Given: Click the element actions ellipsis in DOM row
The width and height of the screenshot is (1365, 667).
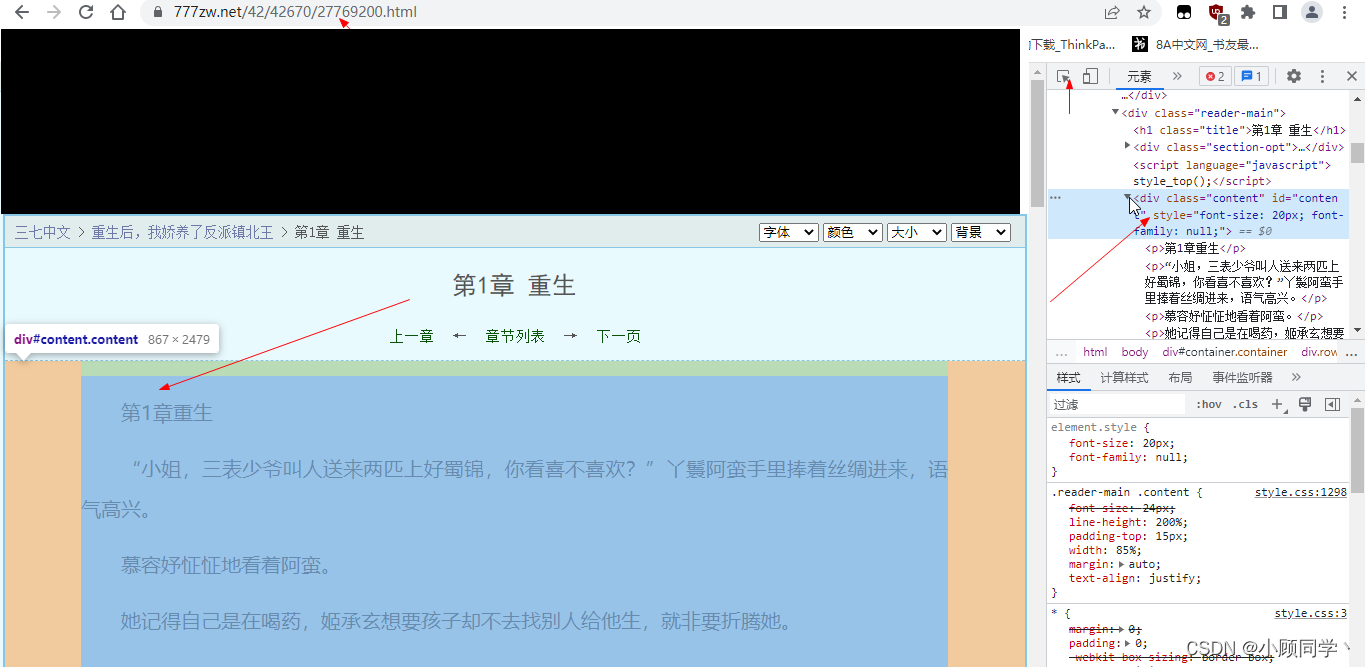Looking at the screenshot, I should [x=1055, y=197].
